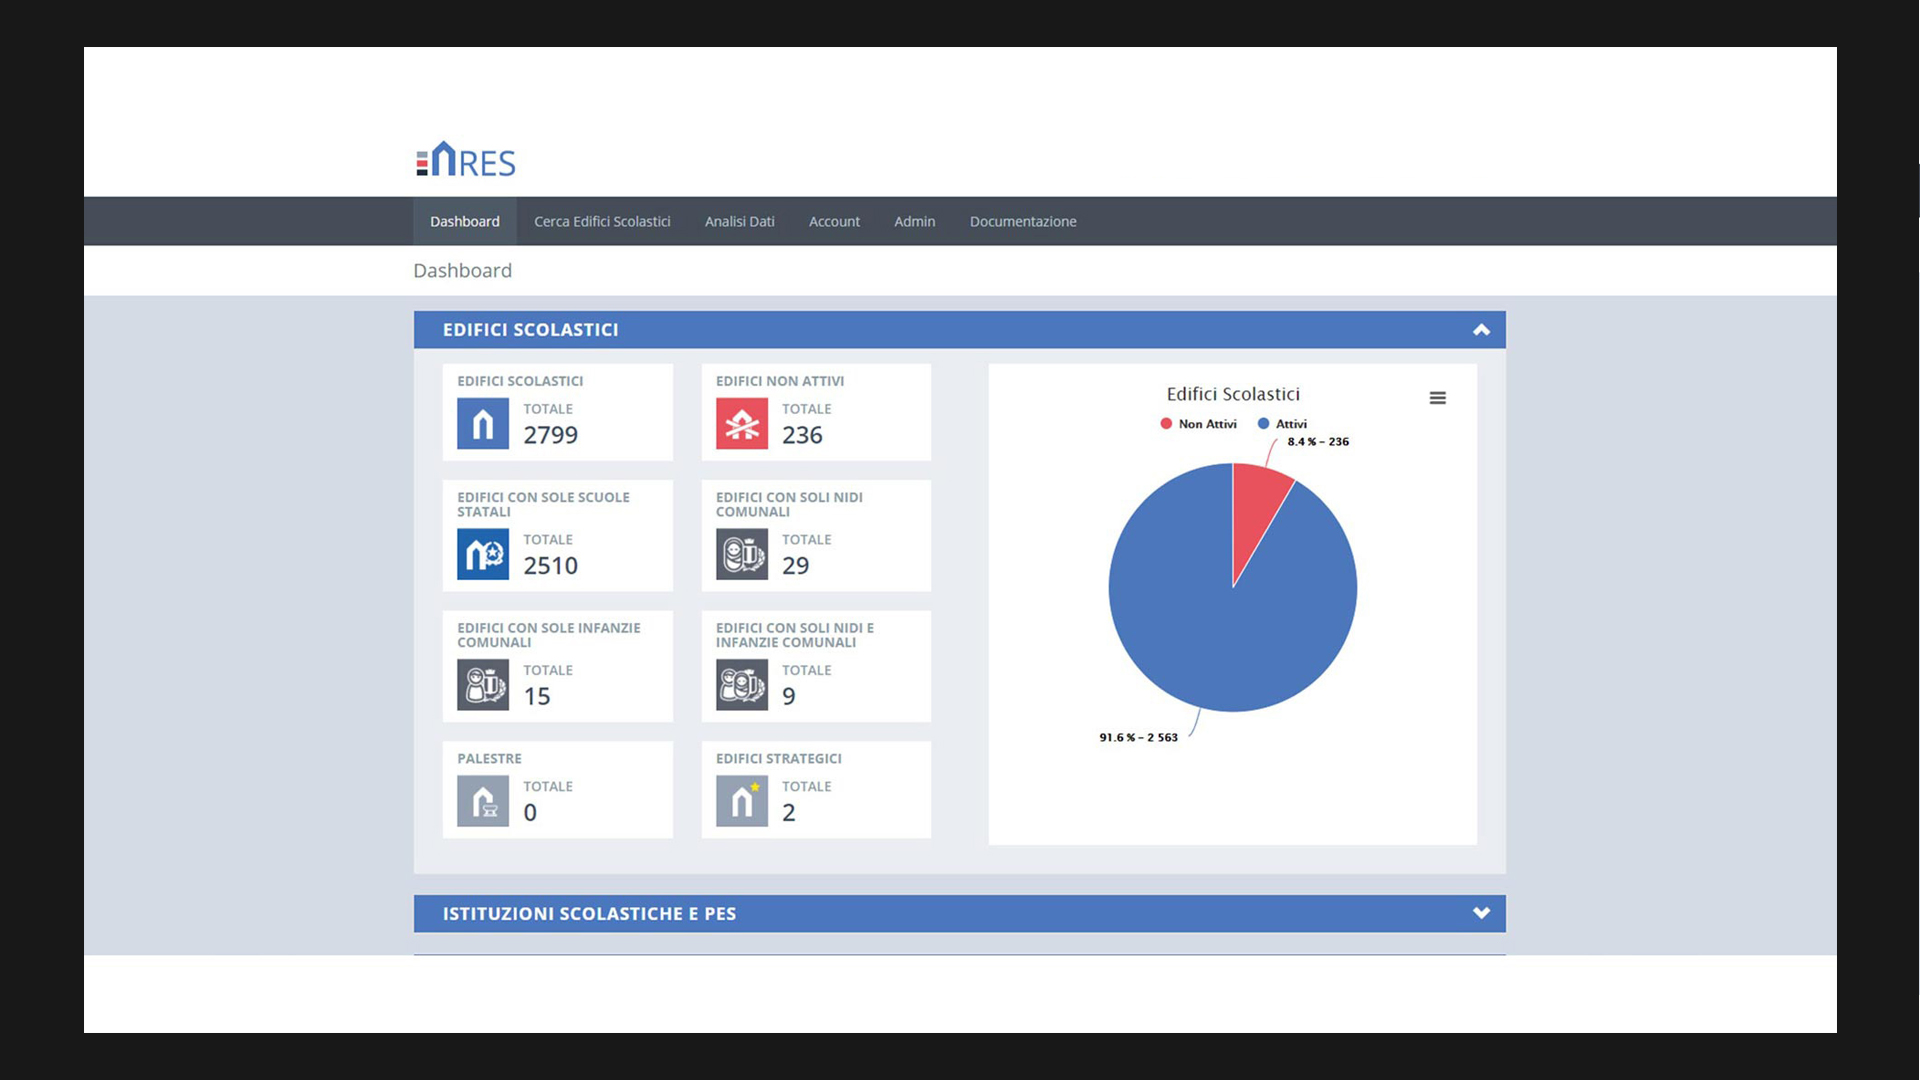The height and width of the screenshot is (1080, 1920).
Task: Click the Edifici Scolastici building icon
Action: point(483,424)
